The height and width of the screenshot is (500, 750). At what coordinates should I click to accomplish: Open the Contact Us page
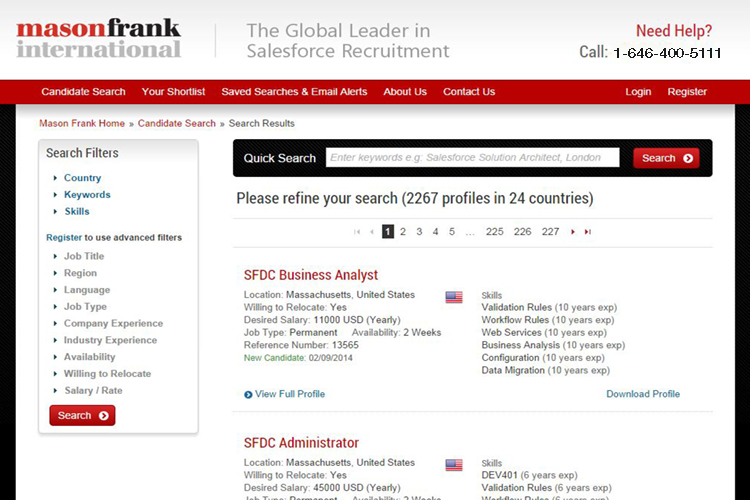tap(469, 92)
